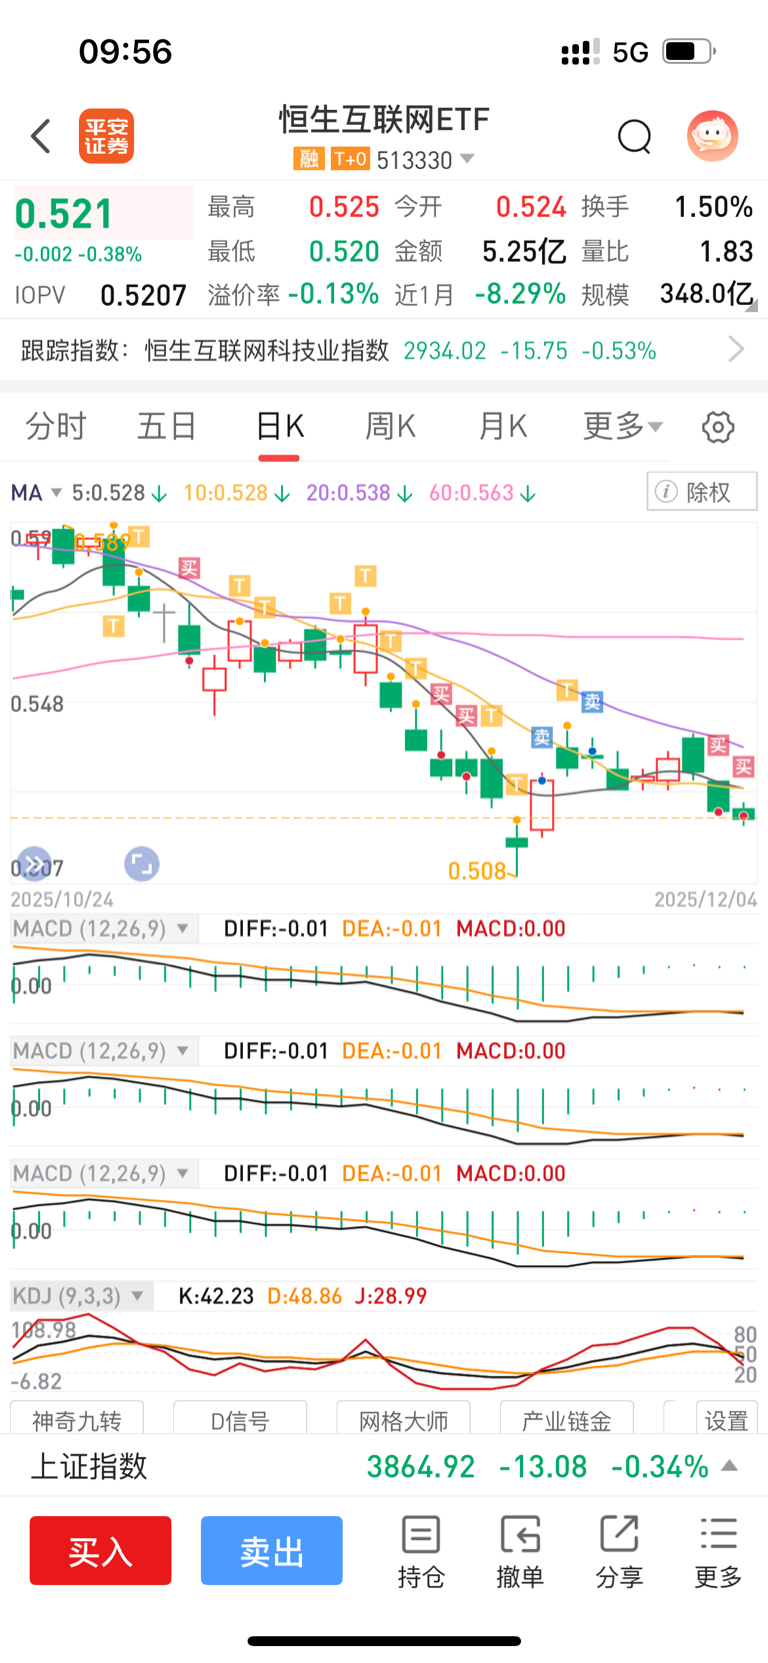Open the Ping An Securities logo
This screenshot has width=768, height=1663.
click(107, 136)
